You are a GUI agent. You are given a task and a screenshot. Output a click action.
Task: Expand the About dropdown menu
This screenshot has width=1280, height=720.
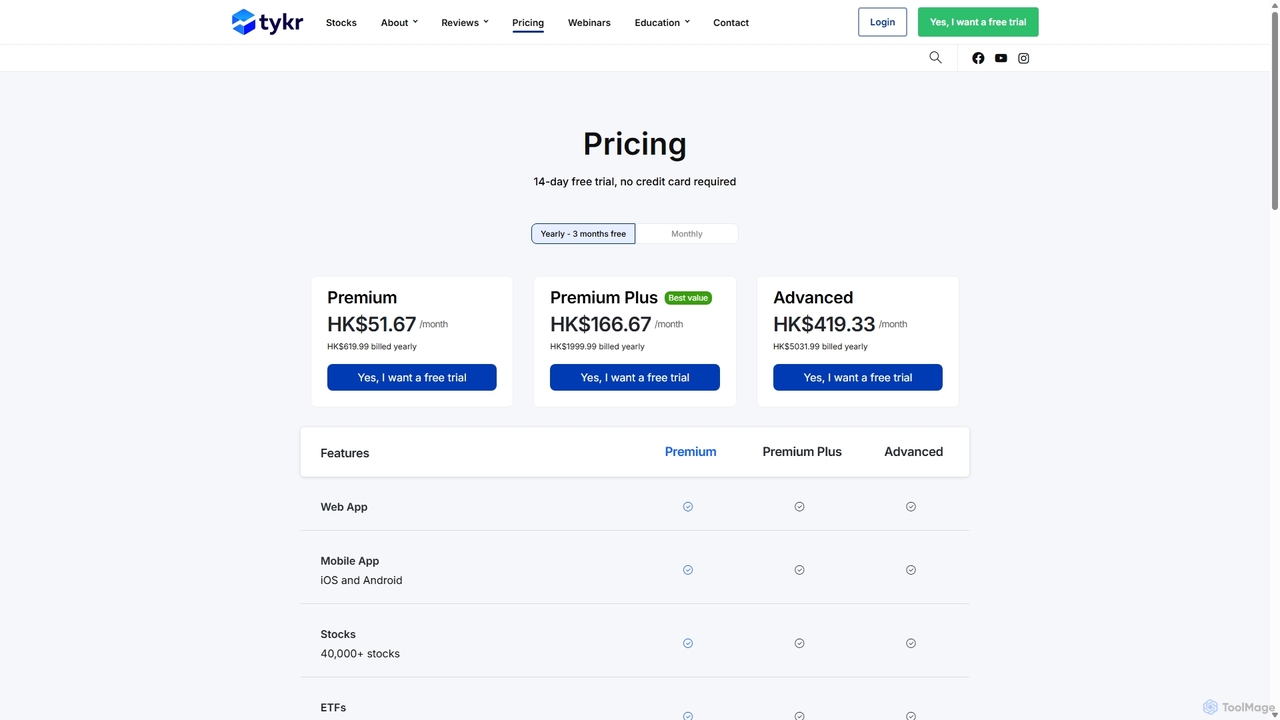tap(399, 22)
